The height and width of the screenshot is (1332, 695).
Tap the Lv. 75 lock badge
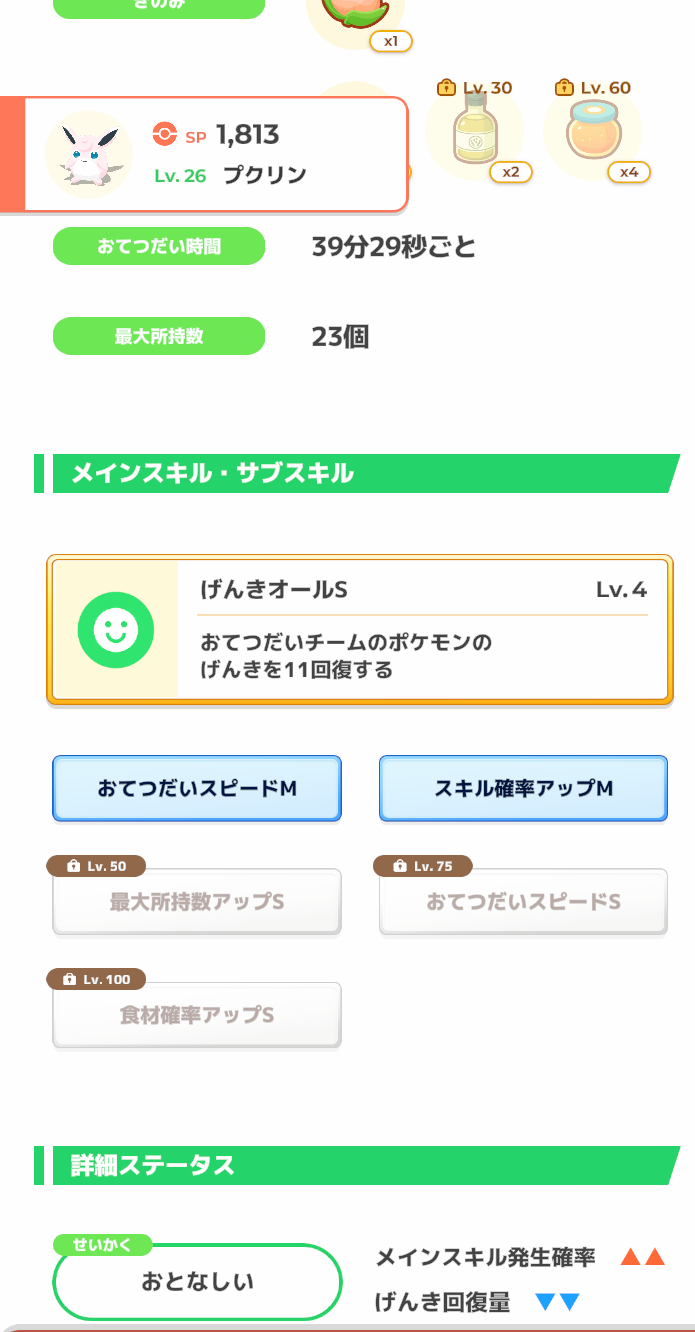coord(423,866)
